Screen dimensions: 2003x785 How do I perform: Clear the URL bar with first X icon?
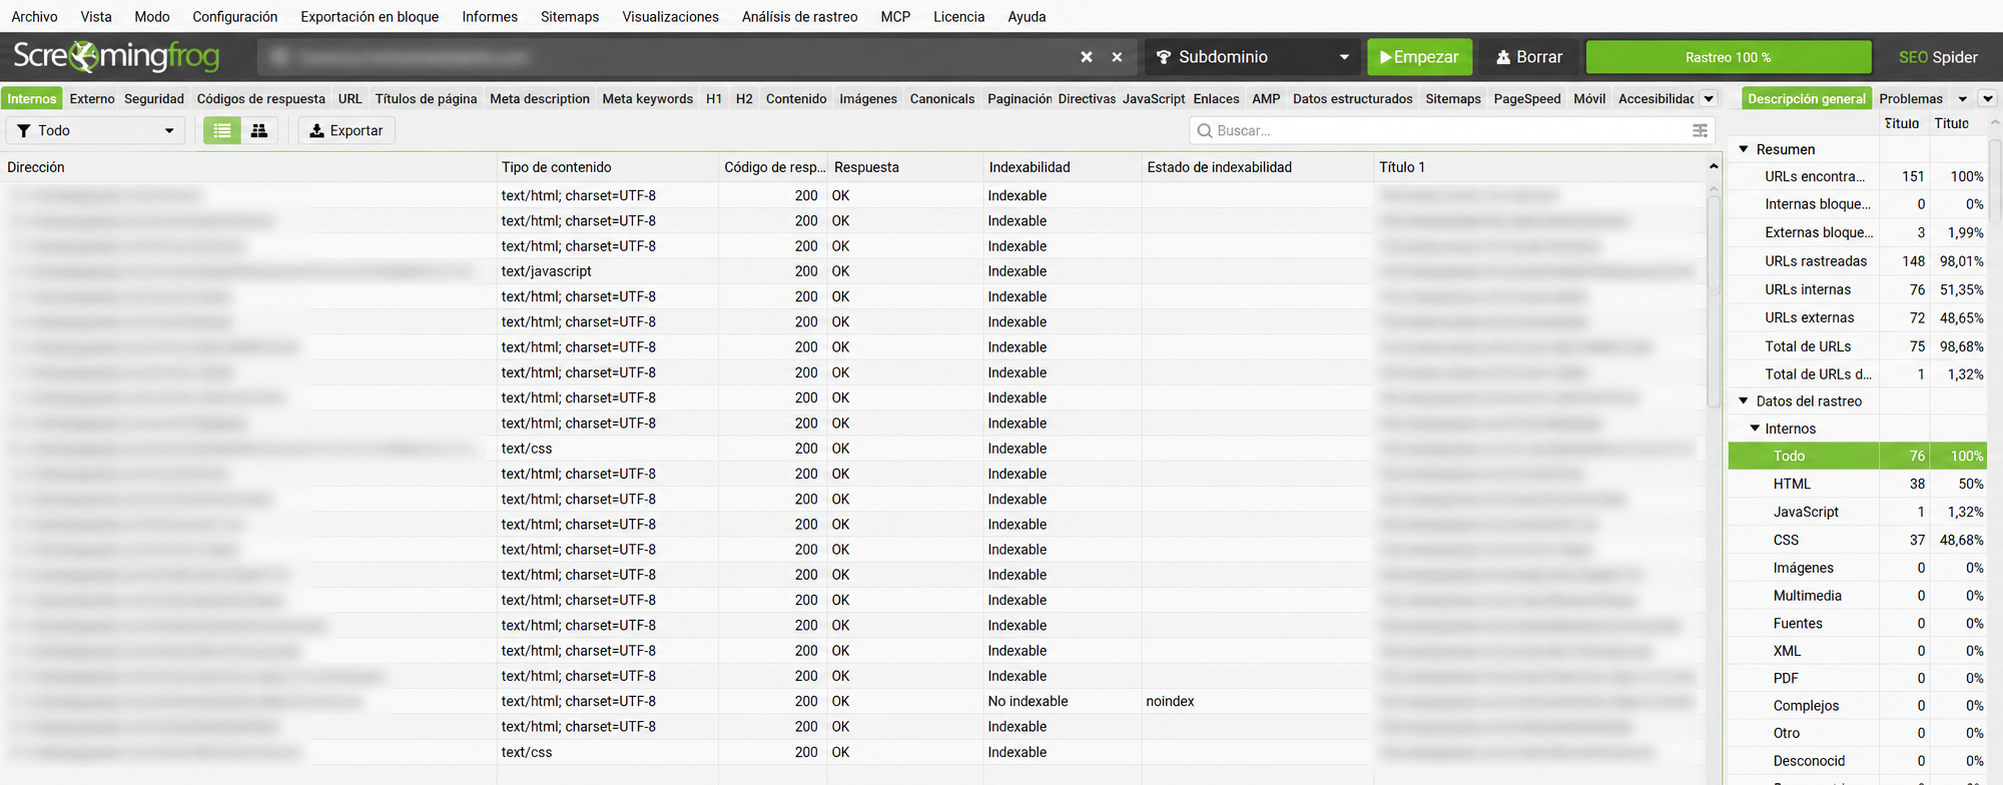tap(1086, 57)
